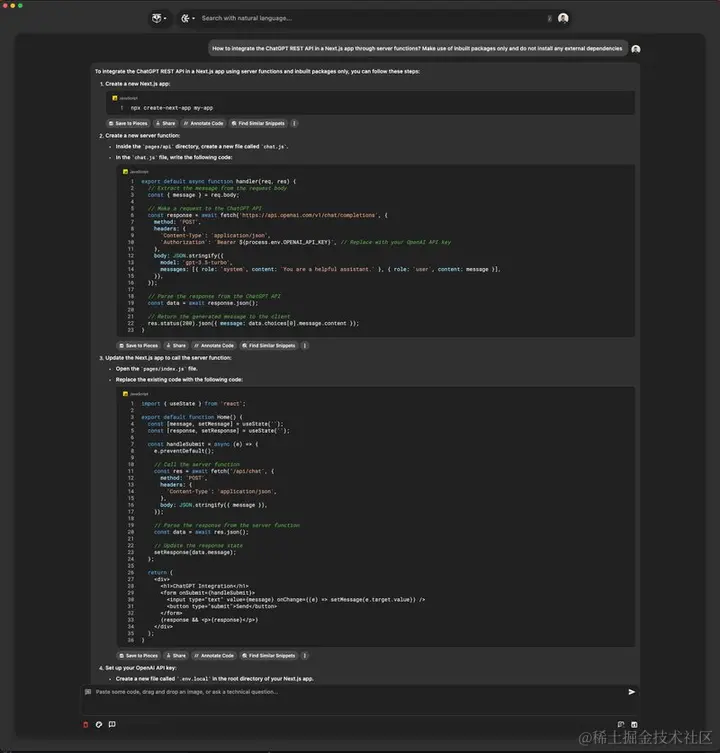Click JavaScript language badge on npx snippet
The width and height of the screenshot is (720, 753).
[125, 98]
